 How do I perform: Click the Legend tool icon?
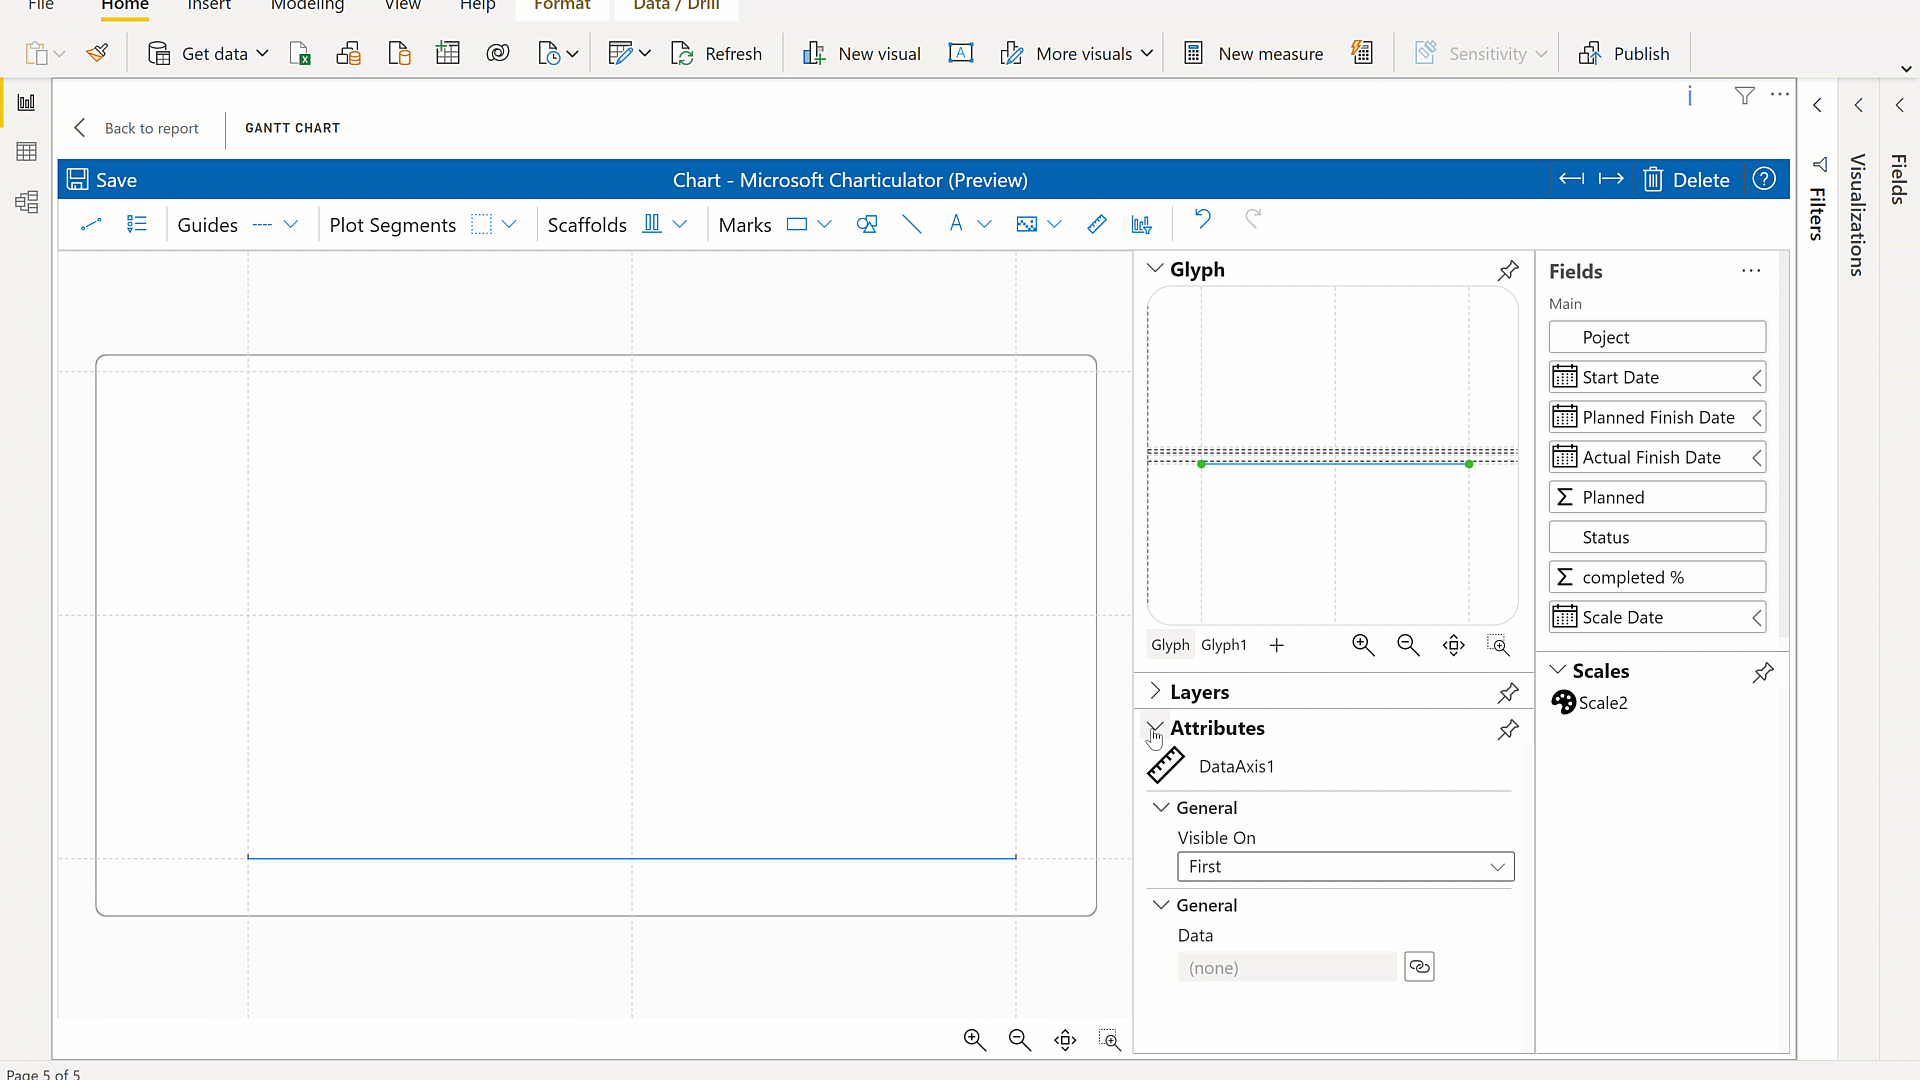pos(137,225)
